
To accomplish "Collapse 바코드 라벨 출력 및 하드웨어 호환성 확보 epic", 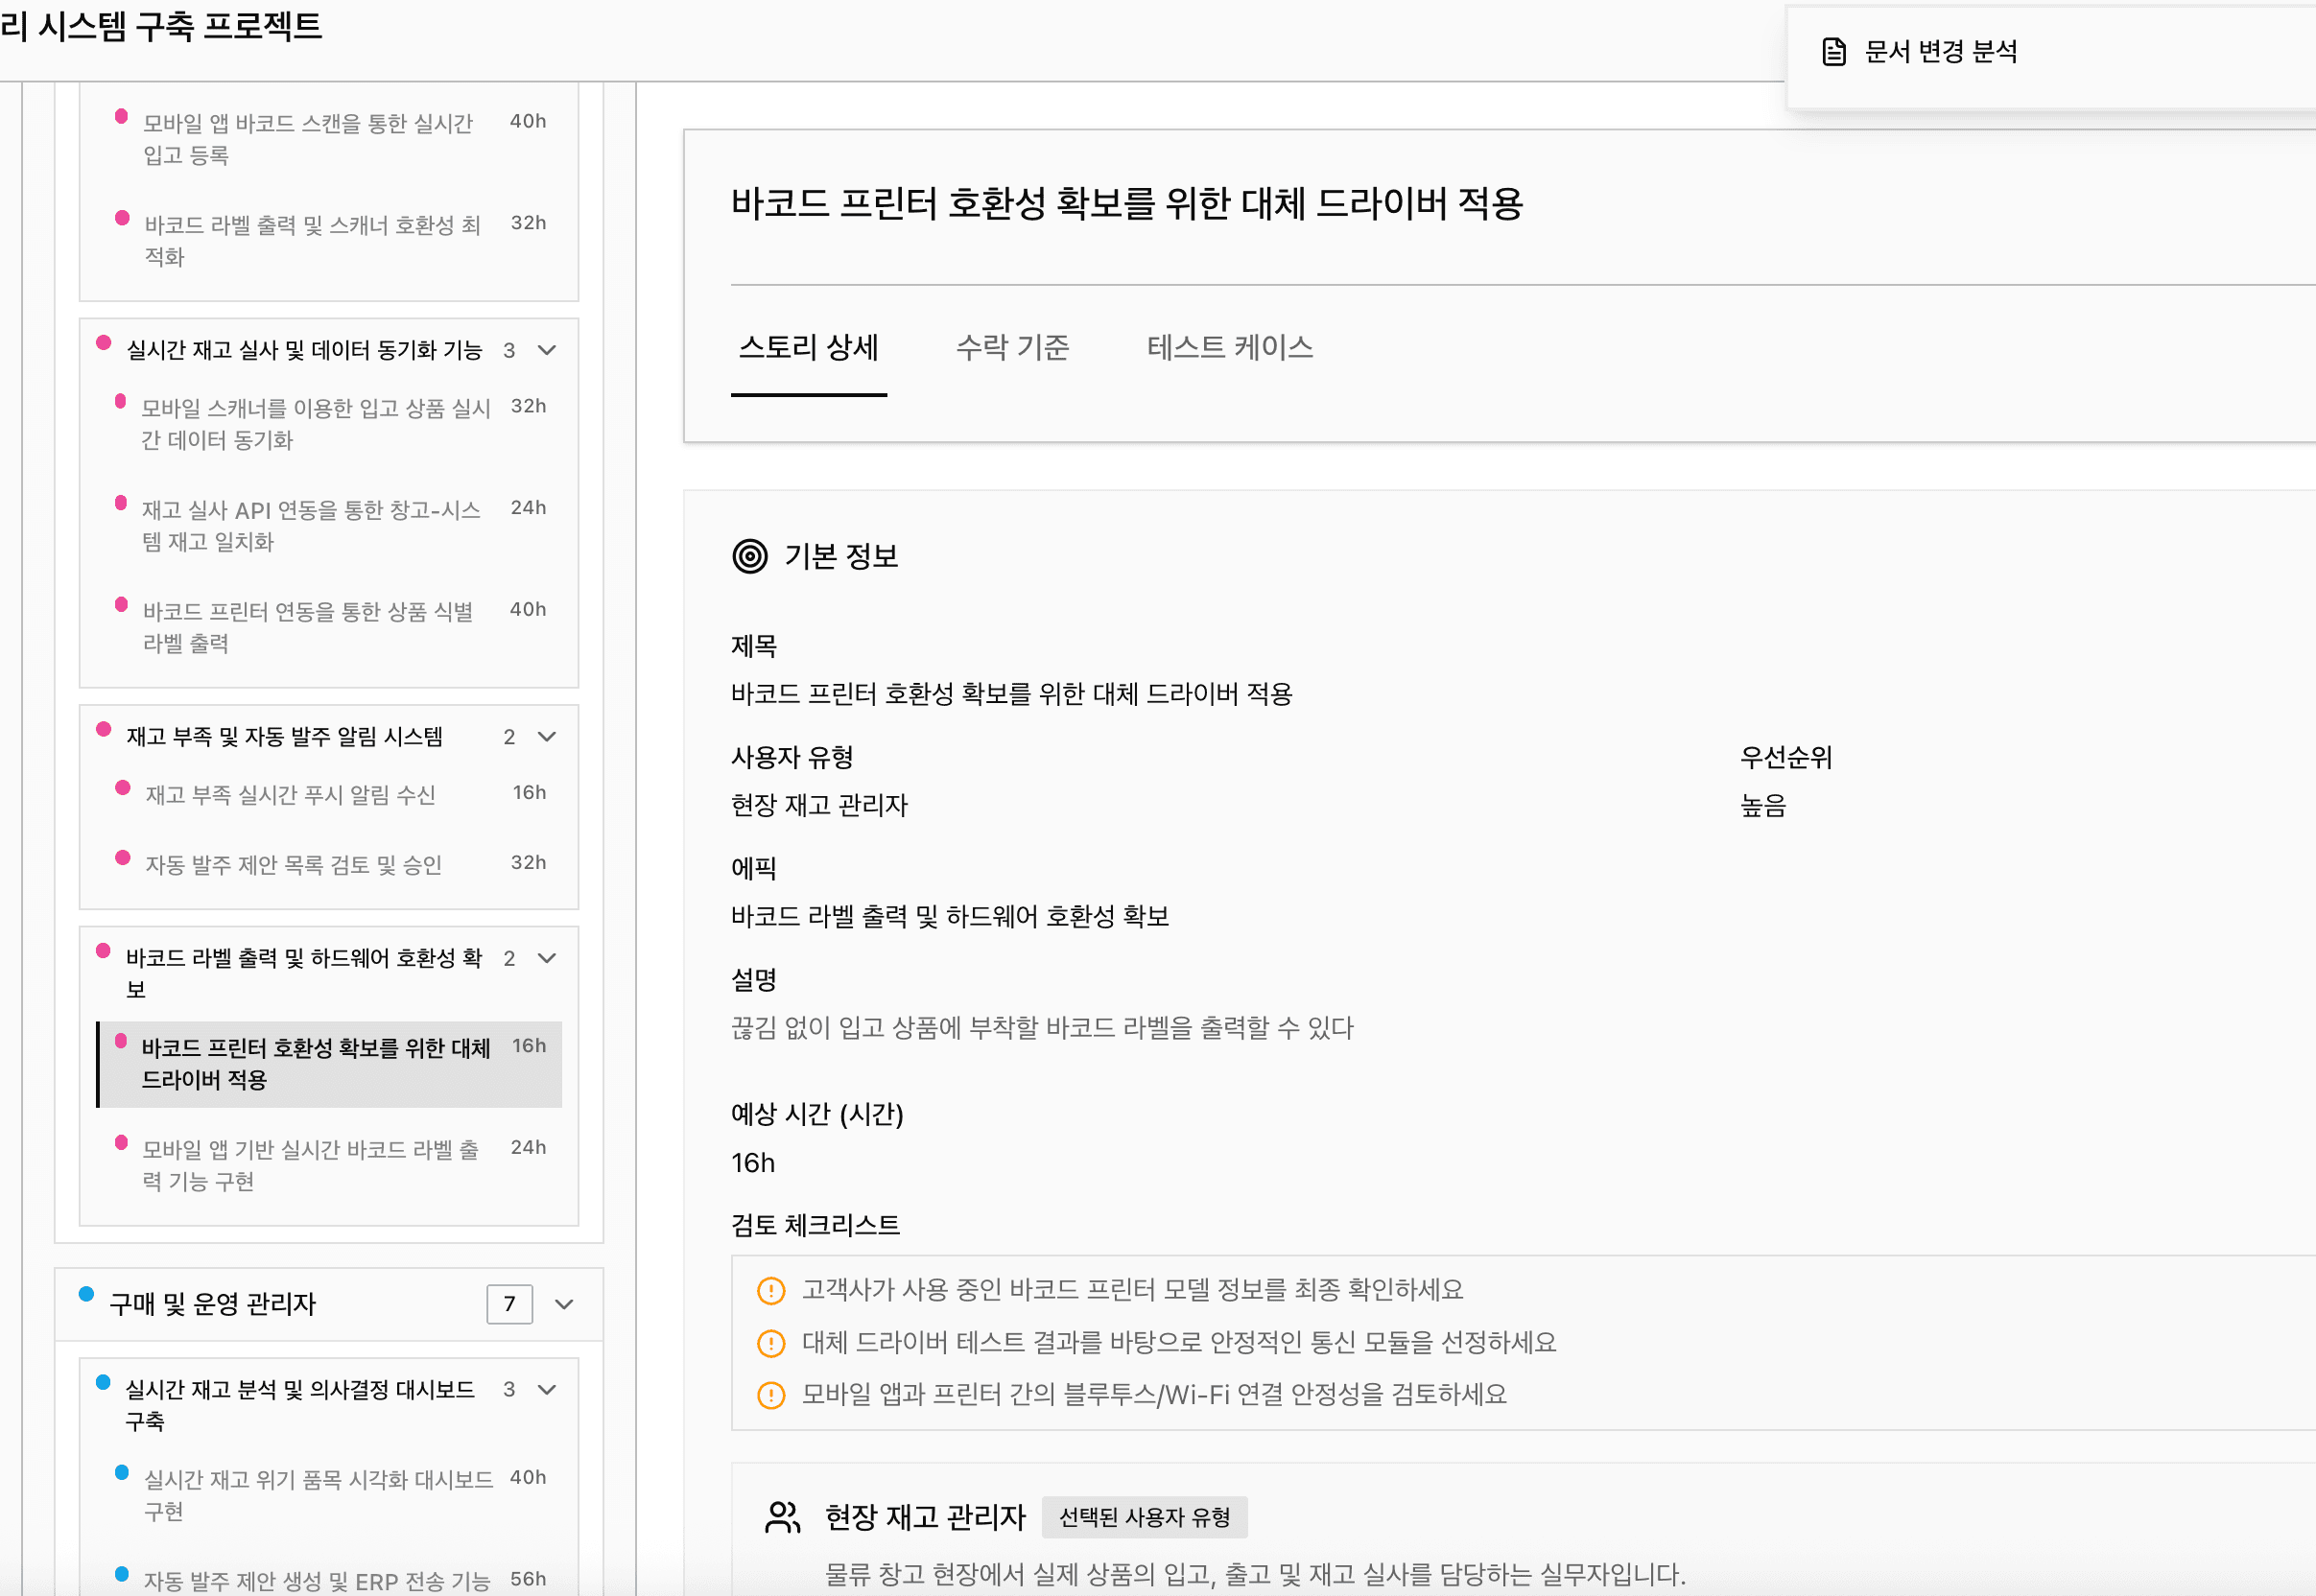I will 547,958.
